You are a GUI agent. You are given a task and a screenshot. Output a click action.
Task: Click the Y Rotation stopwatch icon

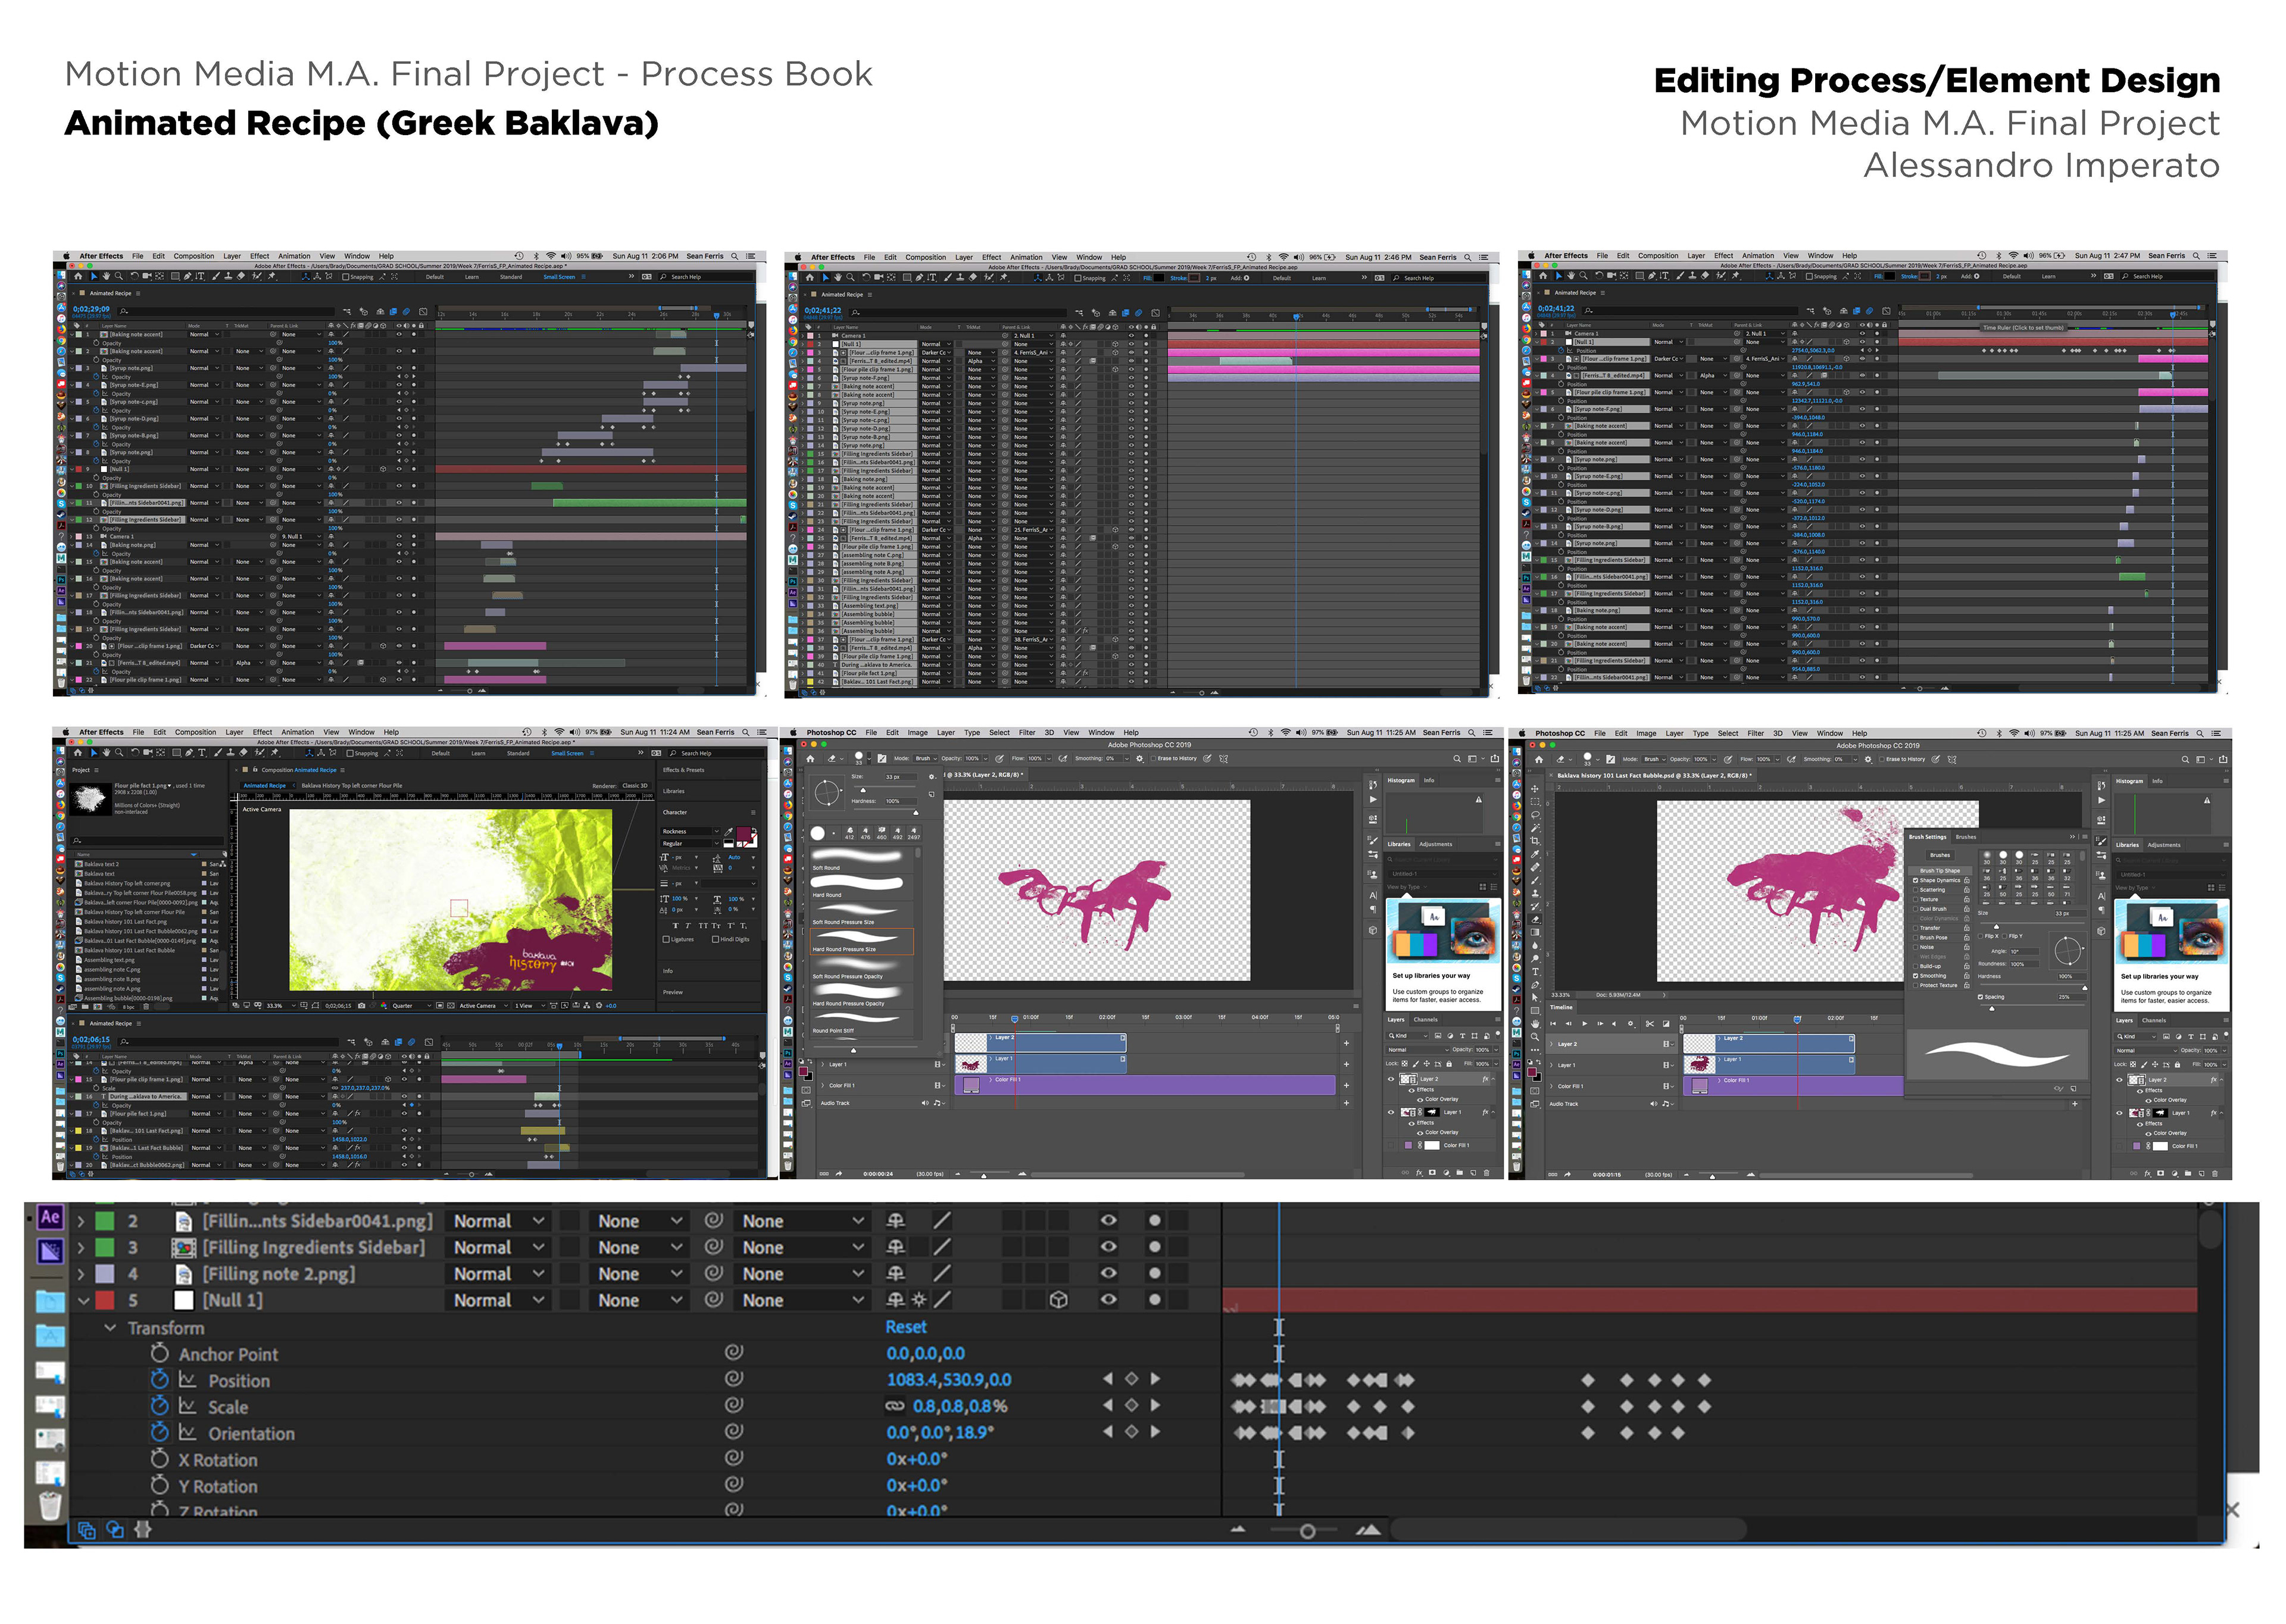coord(159,1485)
